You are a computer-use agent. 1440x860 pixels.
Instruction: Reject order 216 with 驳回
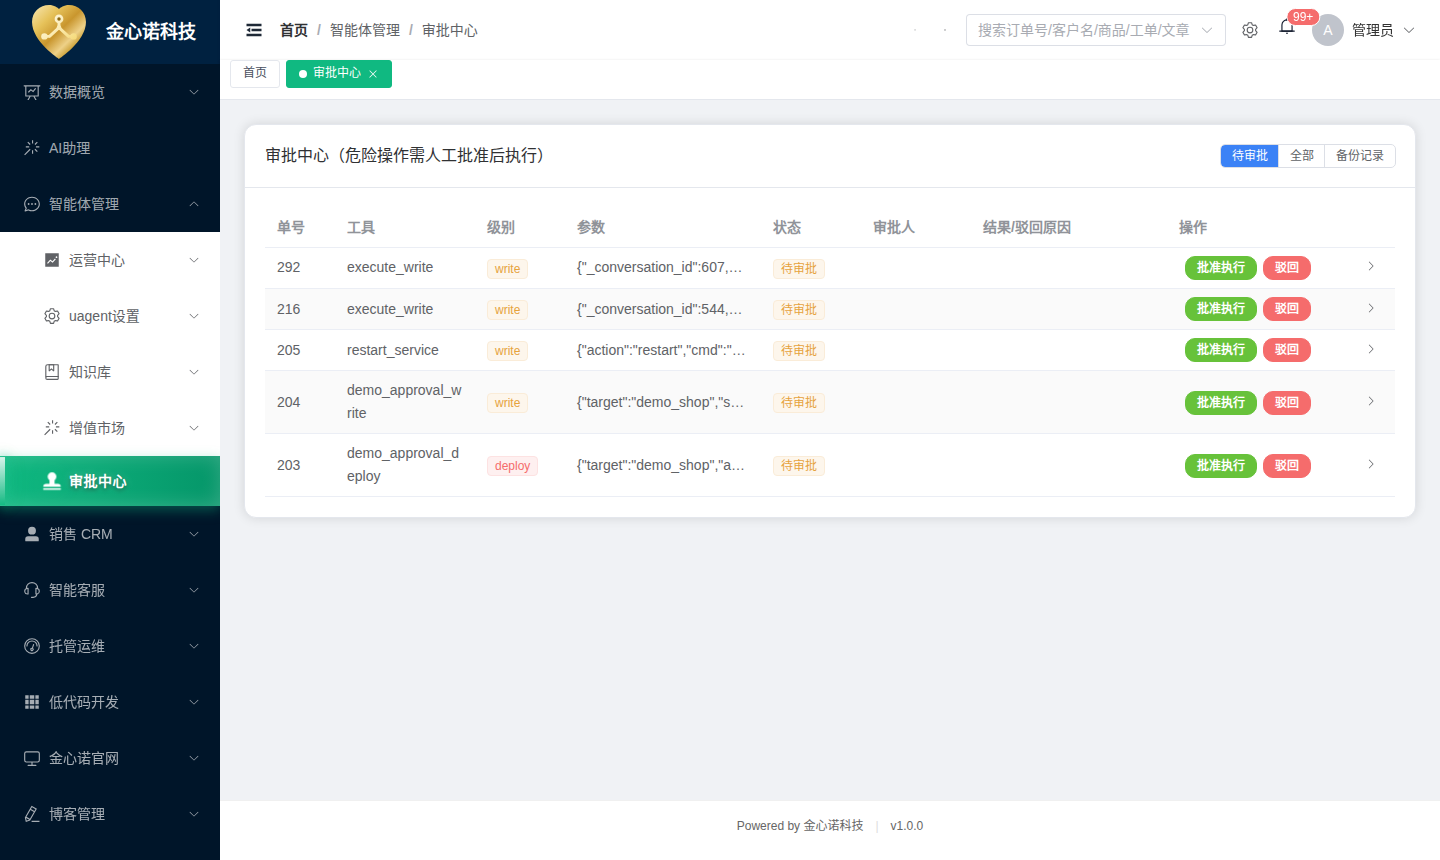point(1287,309)
